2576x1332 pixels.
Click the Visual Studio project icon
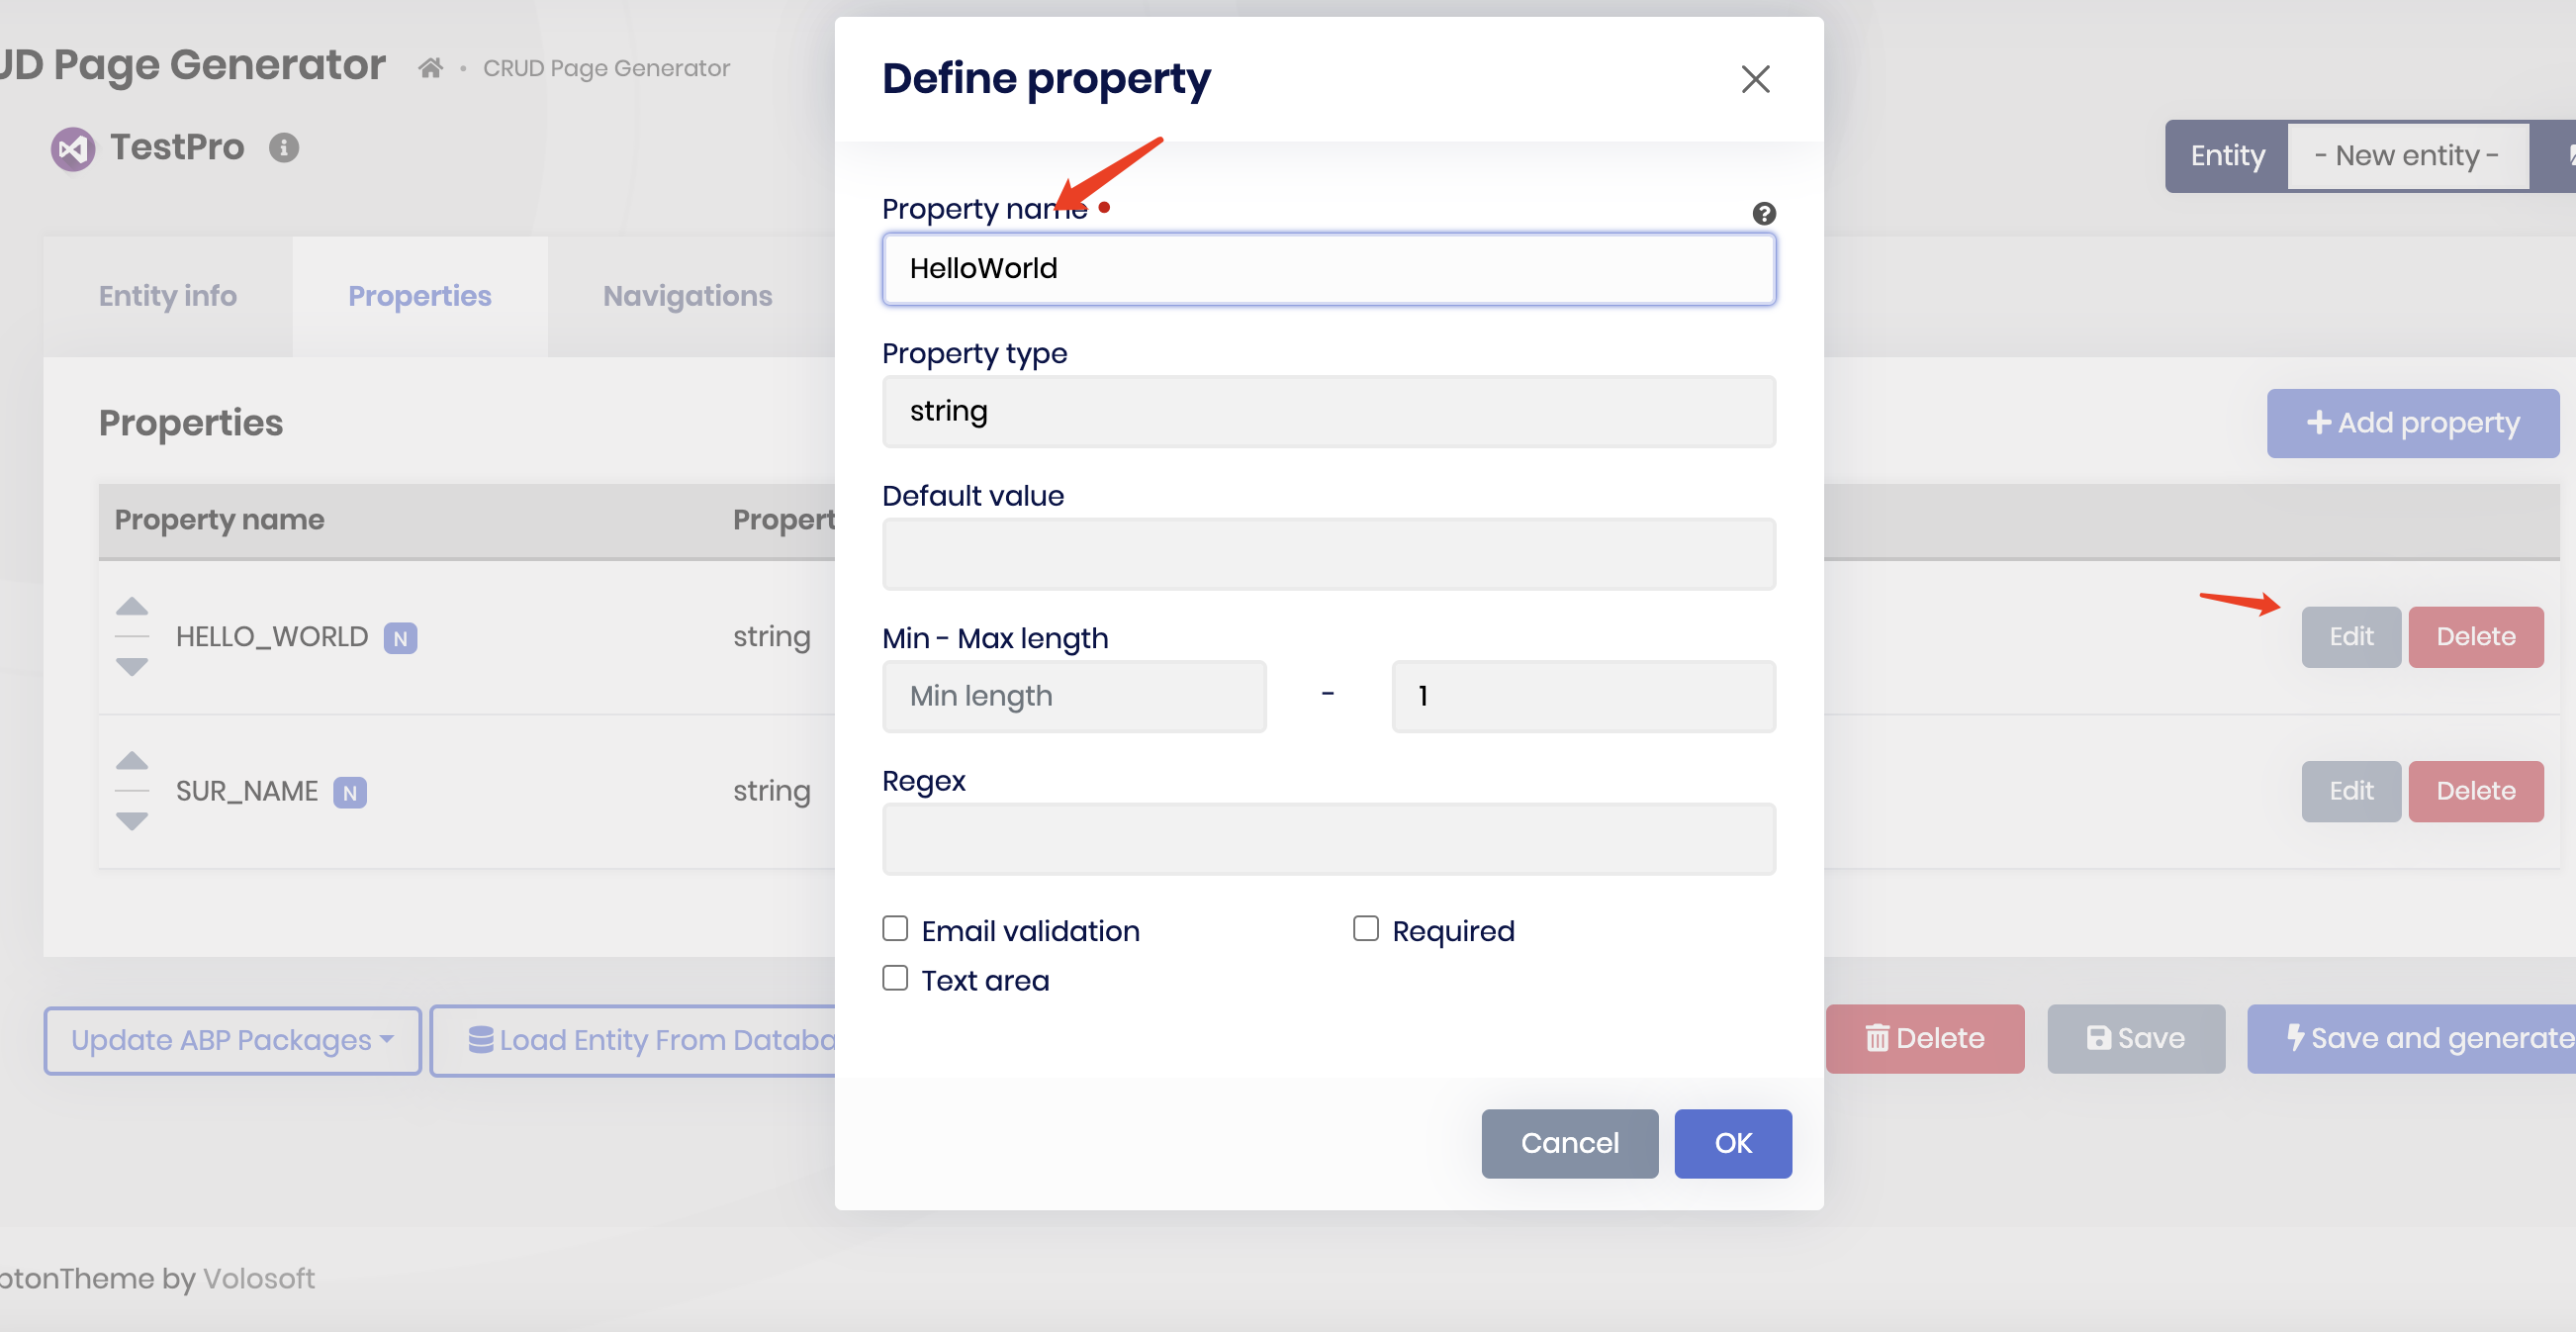[x=73, y=149]
